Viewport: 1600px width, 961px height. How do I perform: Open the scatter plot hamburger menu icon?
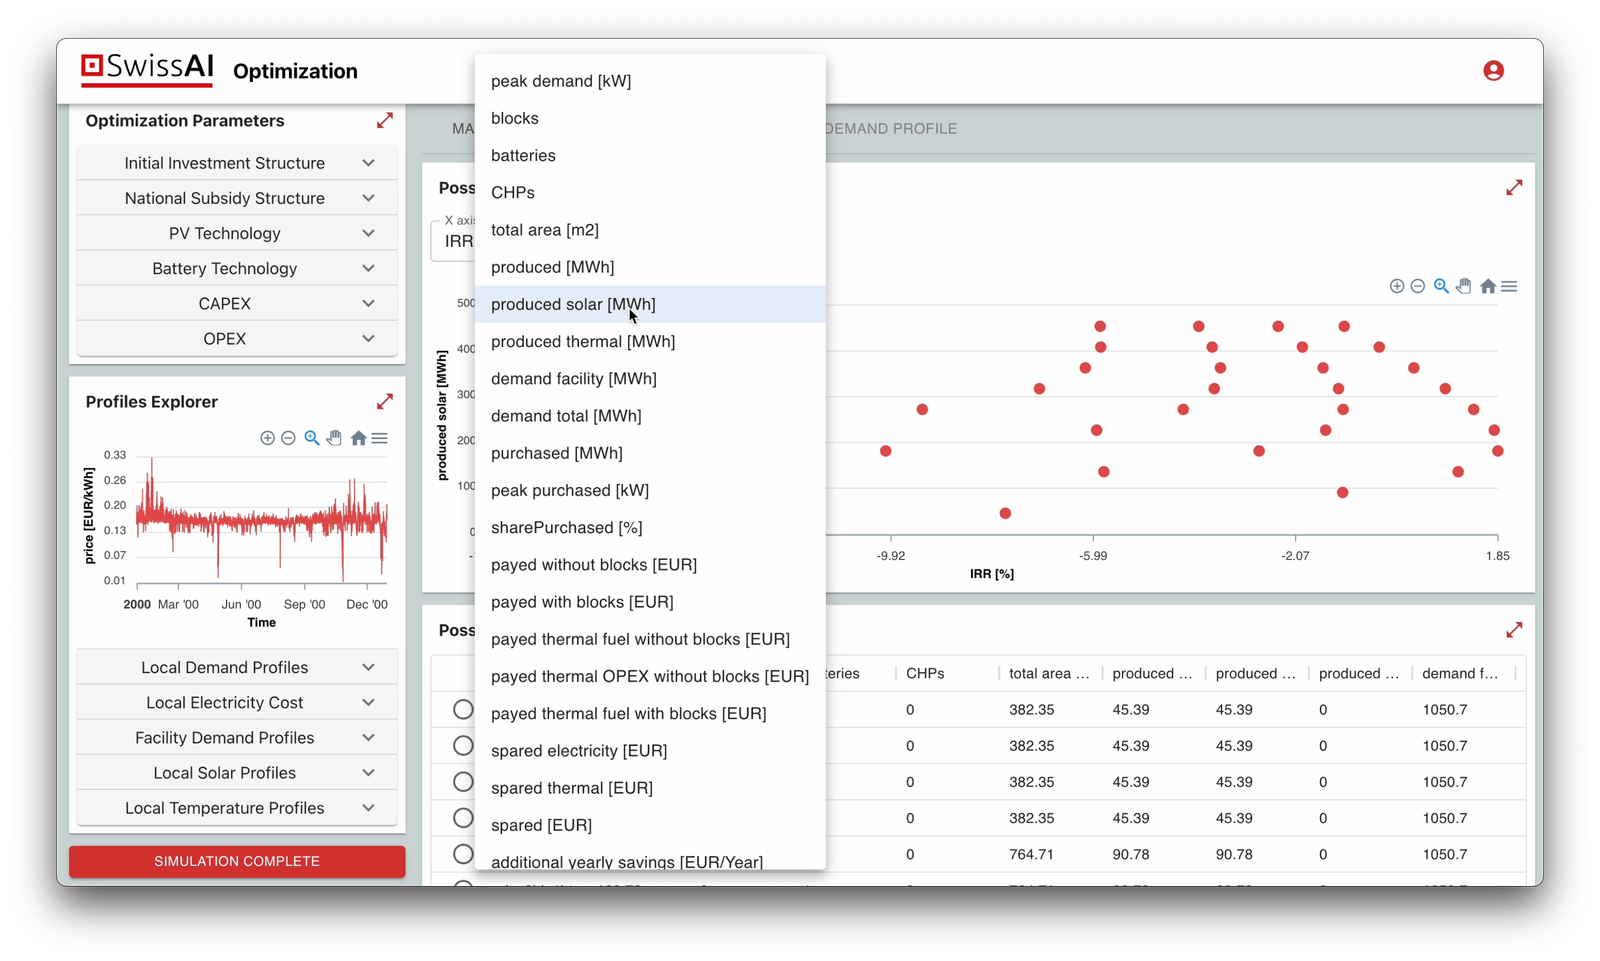click(x=1509, y=285)
